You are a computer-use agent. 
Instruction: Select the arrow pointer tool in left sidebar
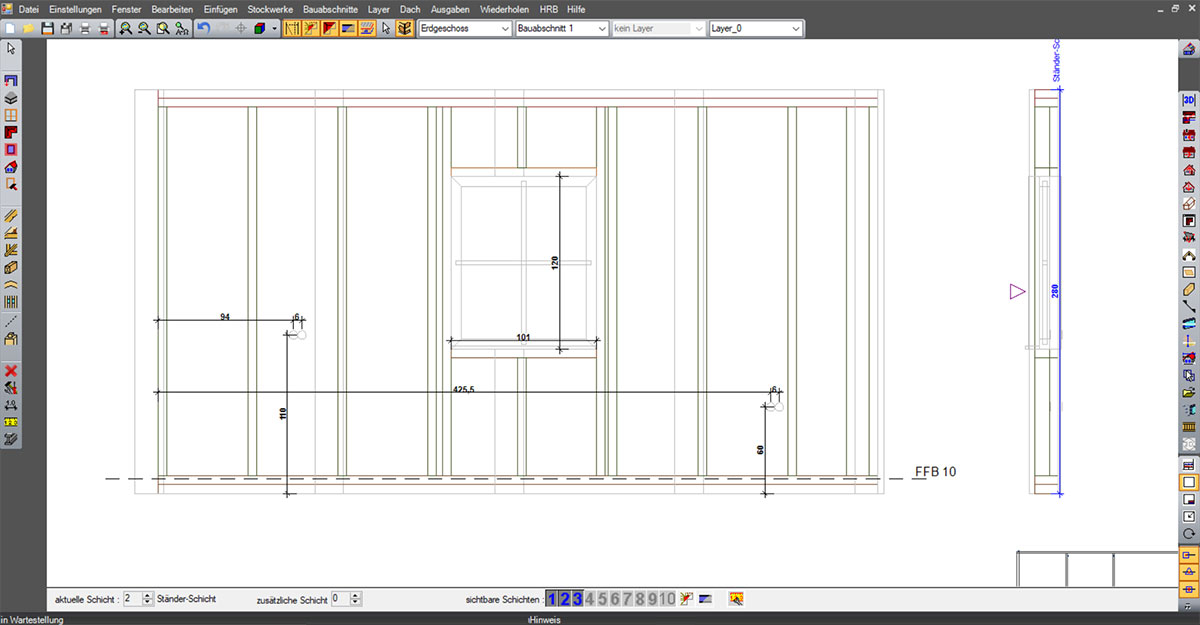11,48
